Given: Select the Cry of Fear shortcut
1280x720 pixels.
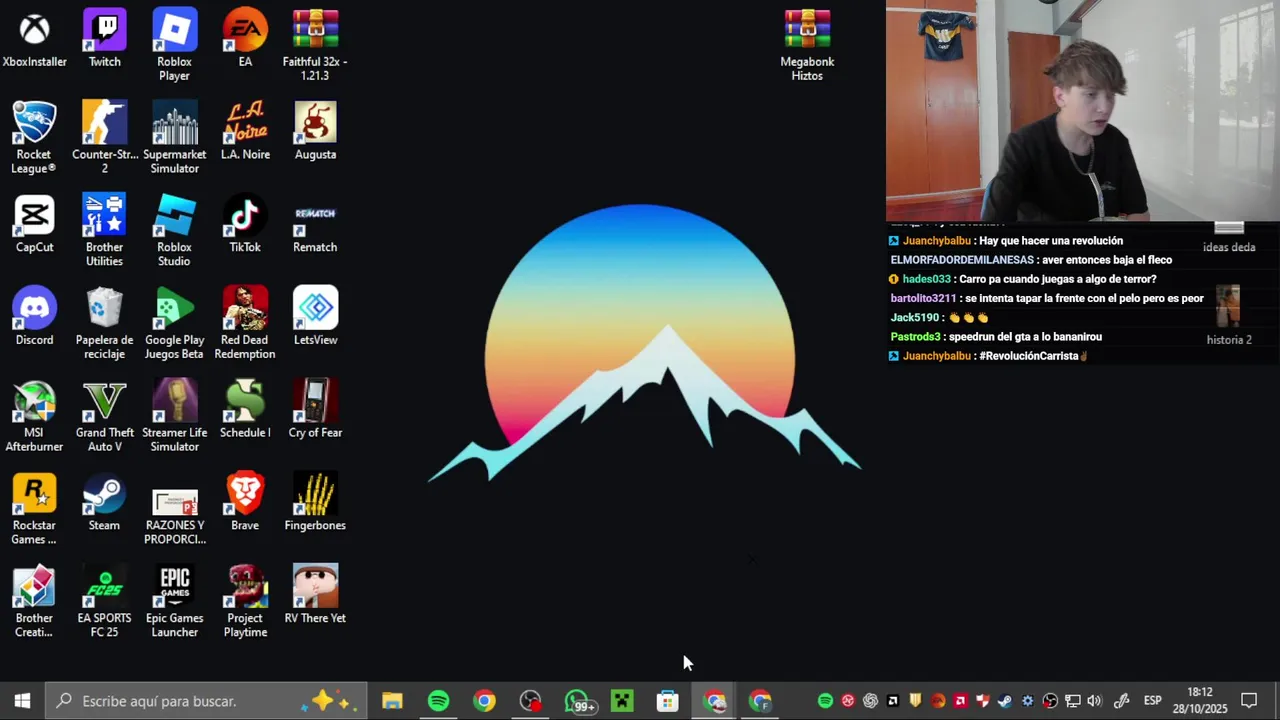Looking at the screenshot, I should pyautogui.click(x=315, y=410).
